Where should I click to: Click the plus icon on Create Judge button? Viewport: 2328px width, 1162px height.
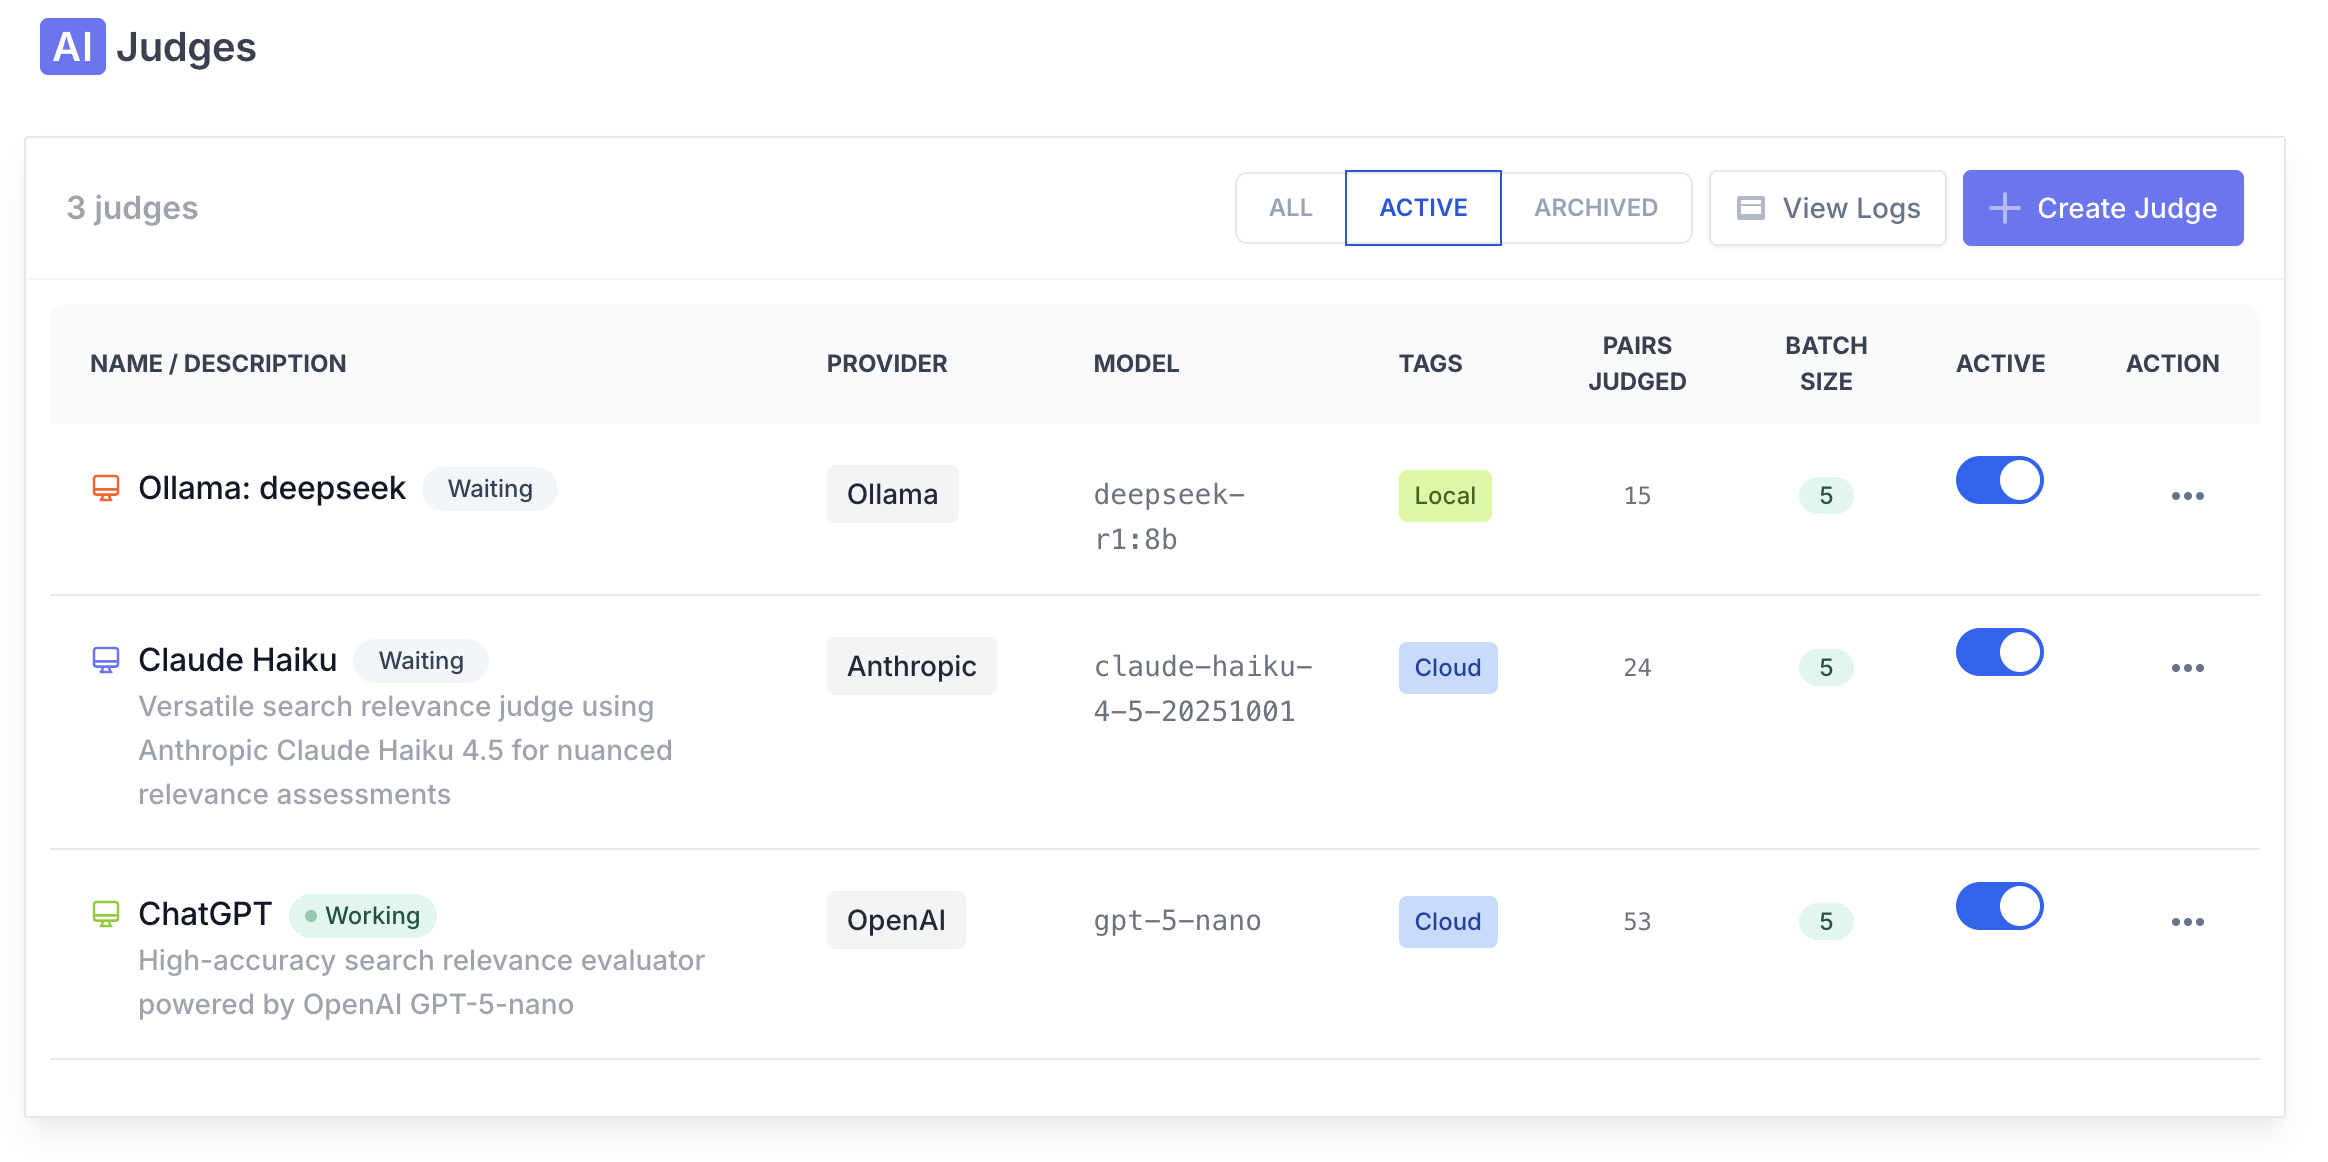click(x=2003, y=208)
